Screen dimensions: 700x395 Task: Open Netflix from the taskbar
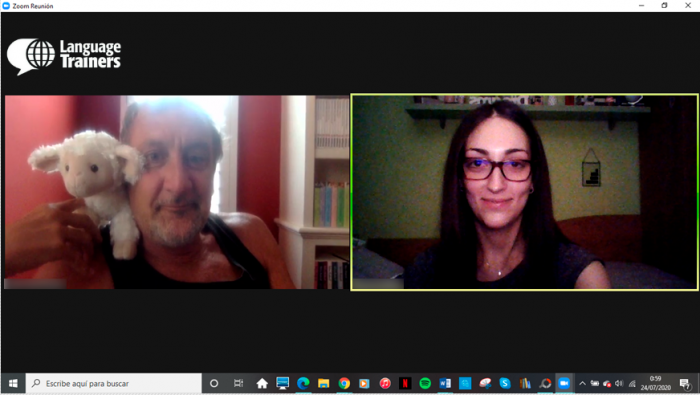click(405, 383)
